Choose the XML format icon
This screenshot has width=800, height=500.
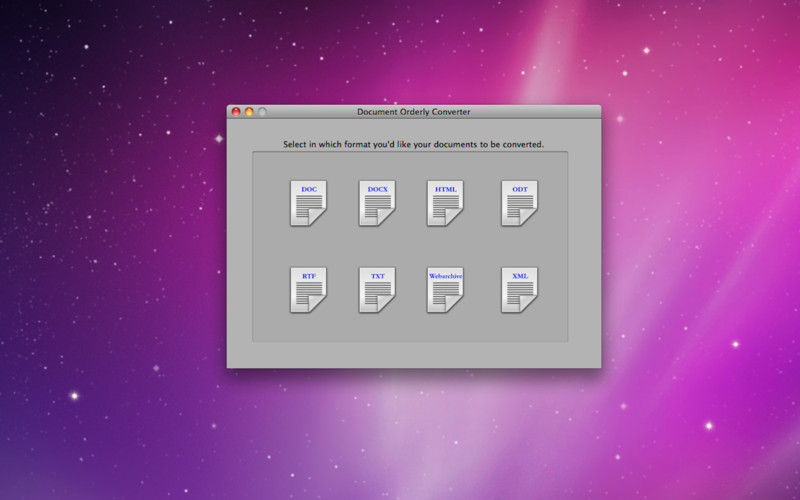tap(519, 290)
